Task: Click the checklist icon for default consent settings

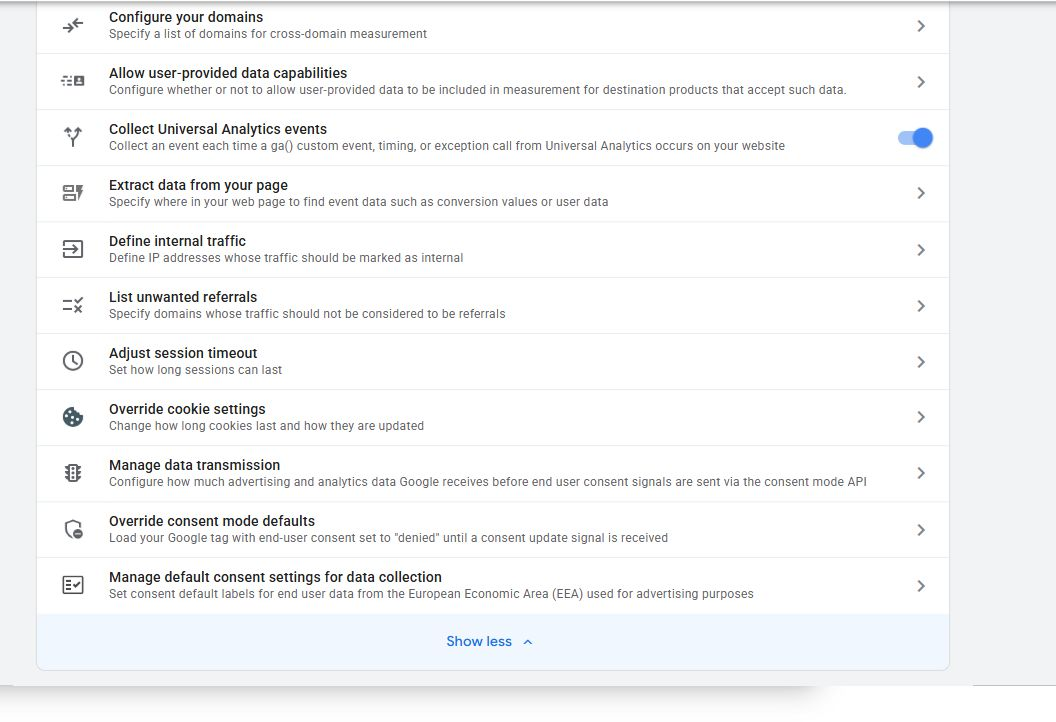Action: click(x=73, y=585)
